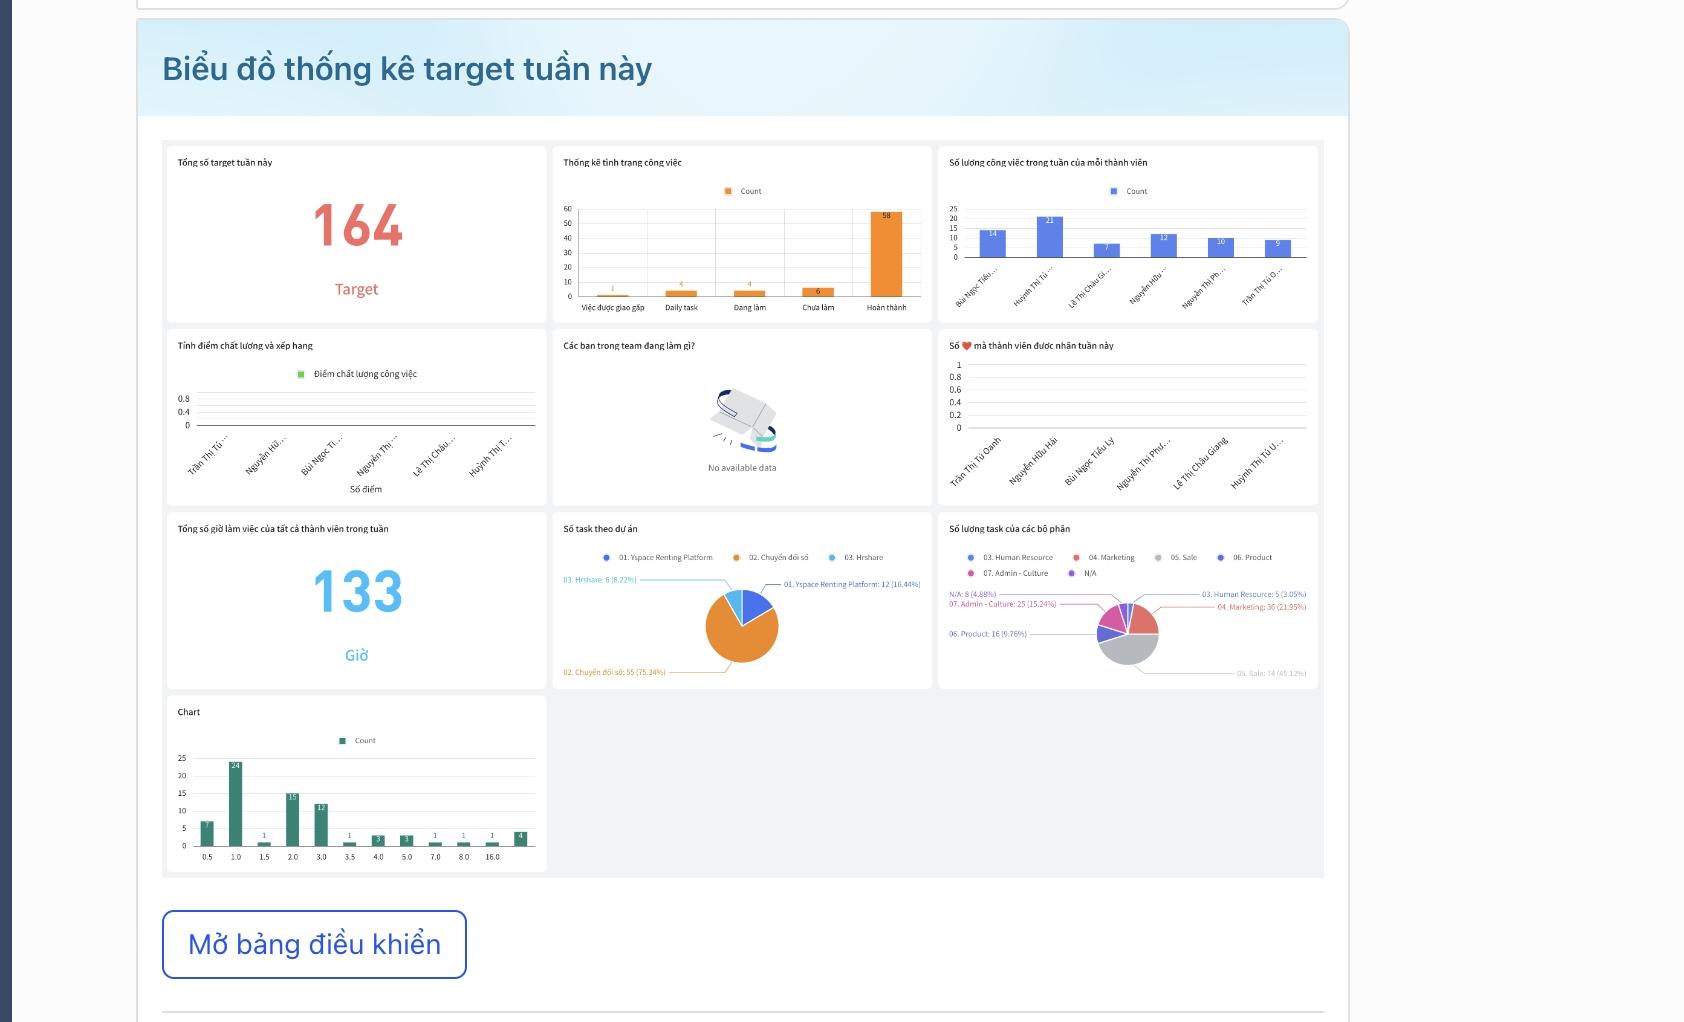The width and height of the screenshot is (1684, 1022).
Task: Click the 'Các bạn trong team đang làm gì?' title
Action: [x=629, y=346]
